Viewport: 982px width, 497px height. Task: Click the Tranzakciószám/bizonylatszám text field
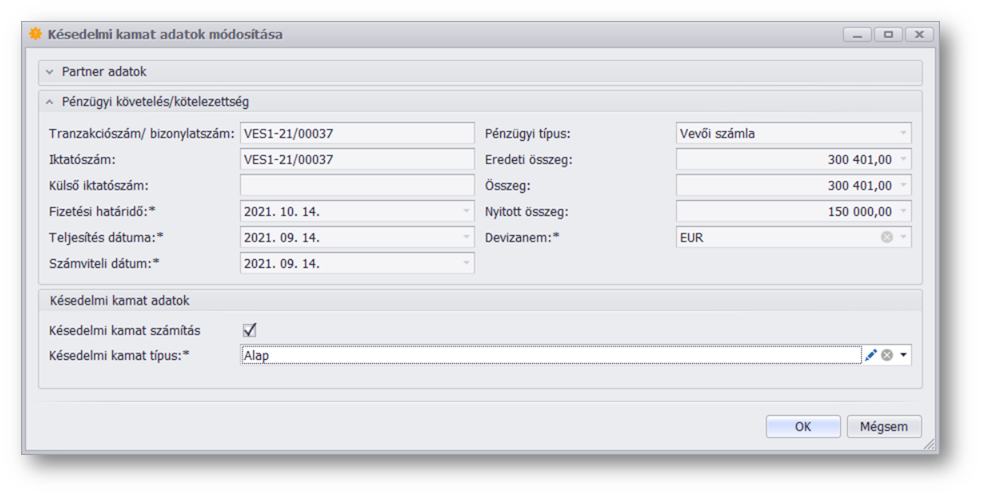[357, 134]
